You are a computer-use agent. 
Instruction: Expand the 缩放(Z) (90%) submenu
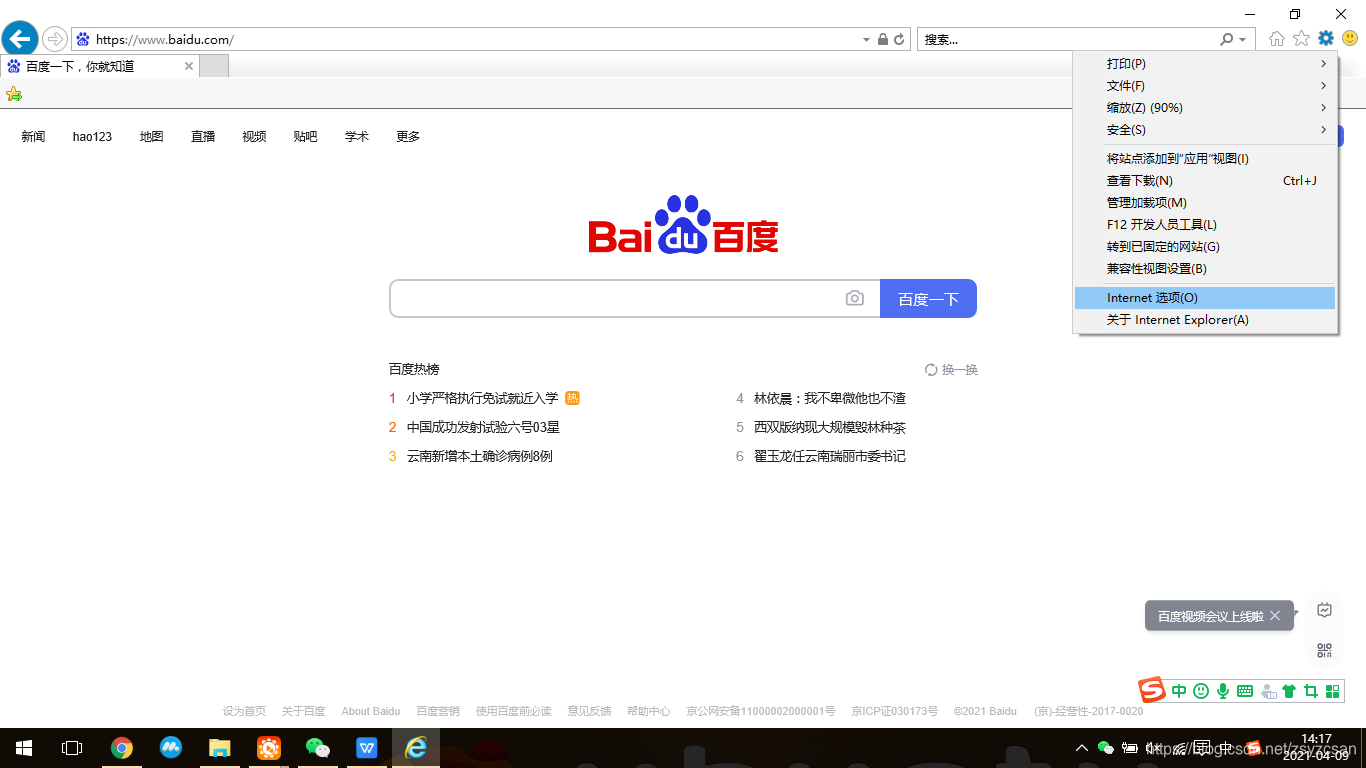pyautogui.click(x=1205, y=108)
